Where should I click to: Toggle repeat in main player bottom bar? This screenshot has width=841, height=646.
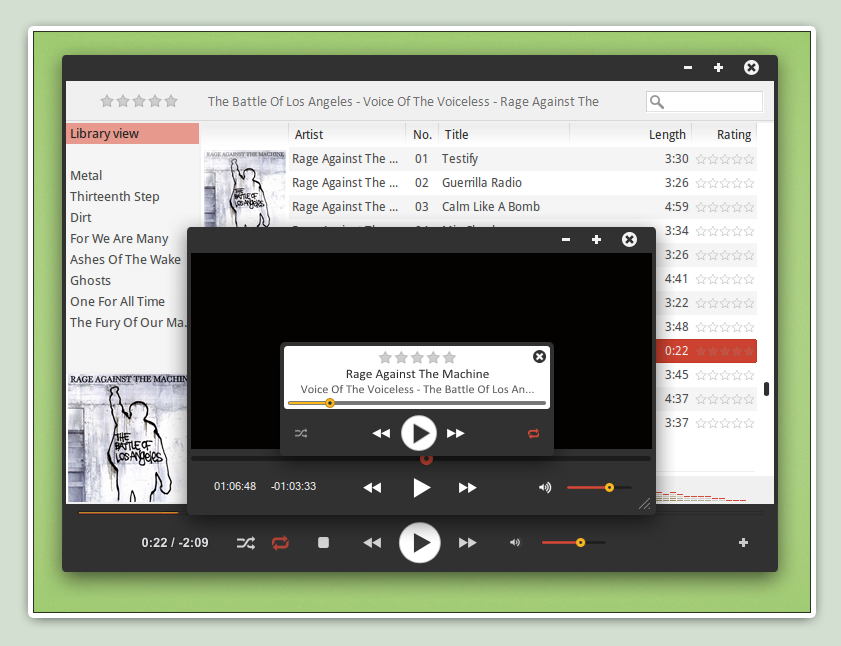281,543
